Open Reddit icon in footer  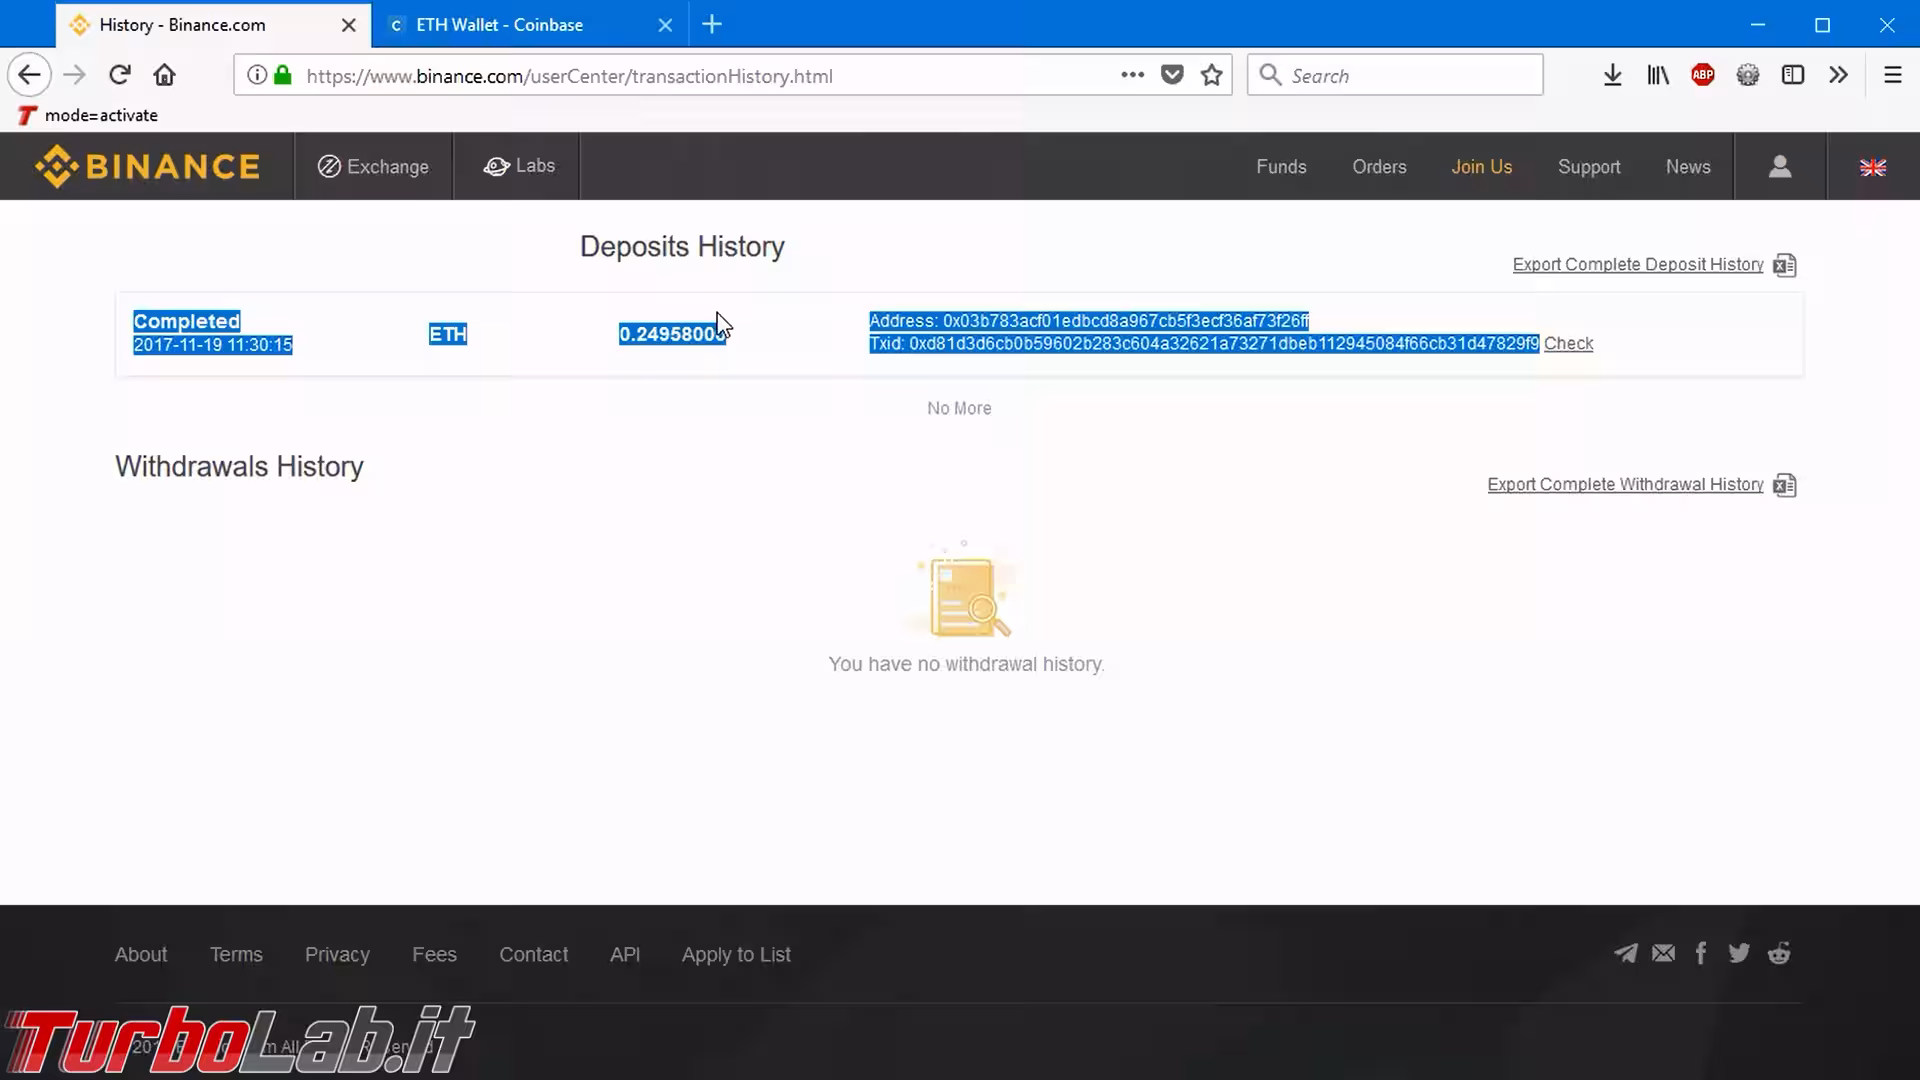pos(1779,953)
